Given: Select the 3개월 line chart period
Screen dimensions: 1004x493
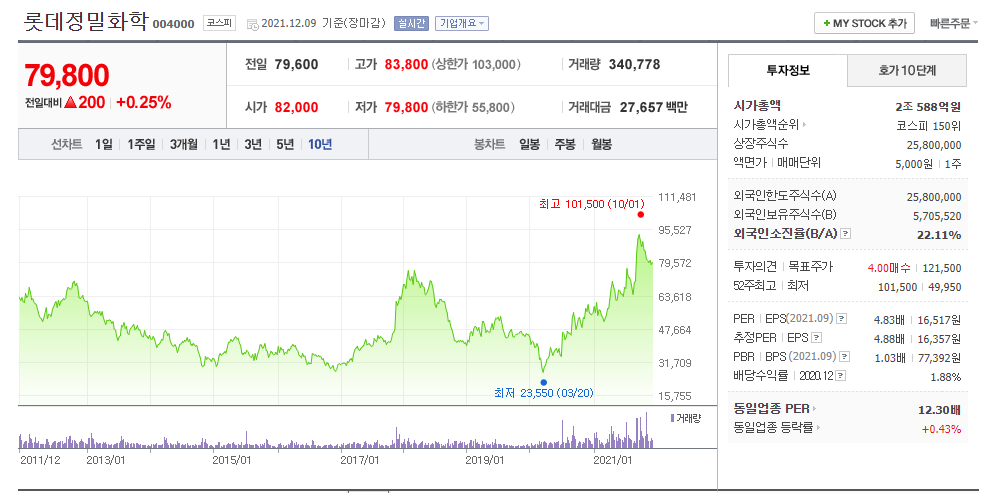Looking at the screenshot, I should tap(184, 144).
